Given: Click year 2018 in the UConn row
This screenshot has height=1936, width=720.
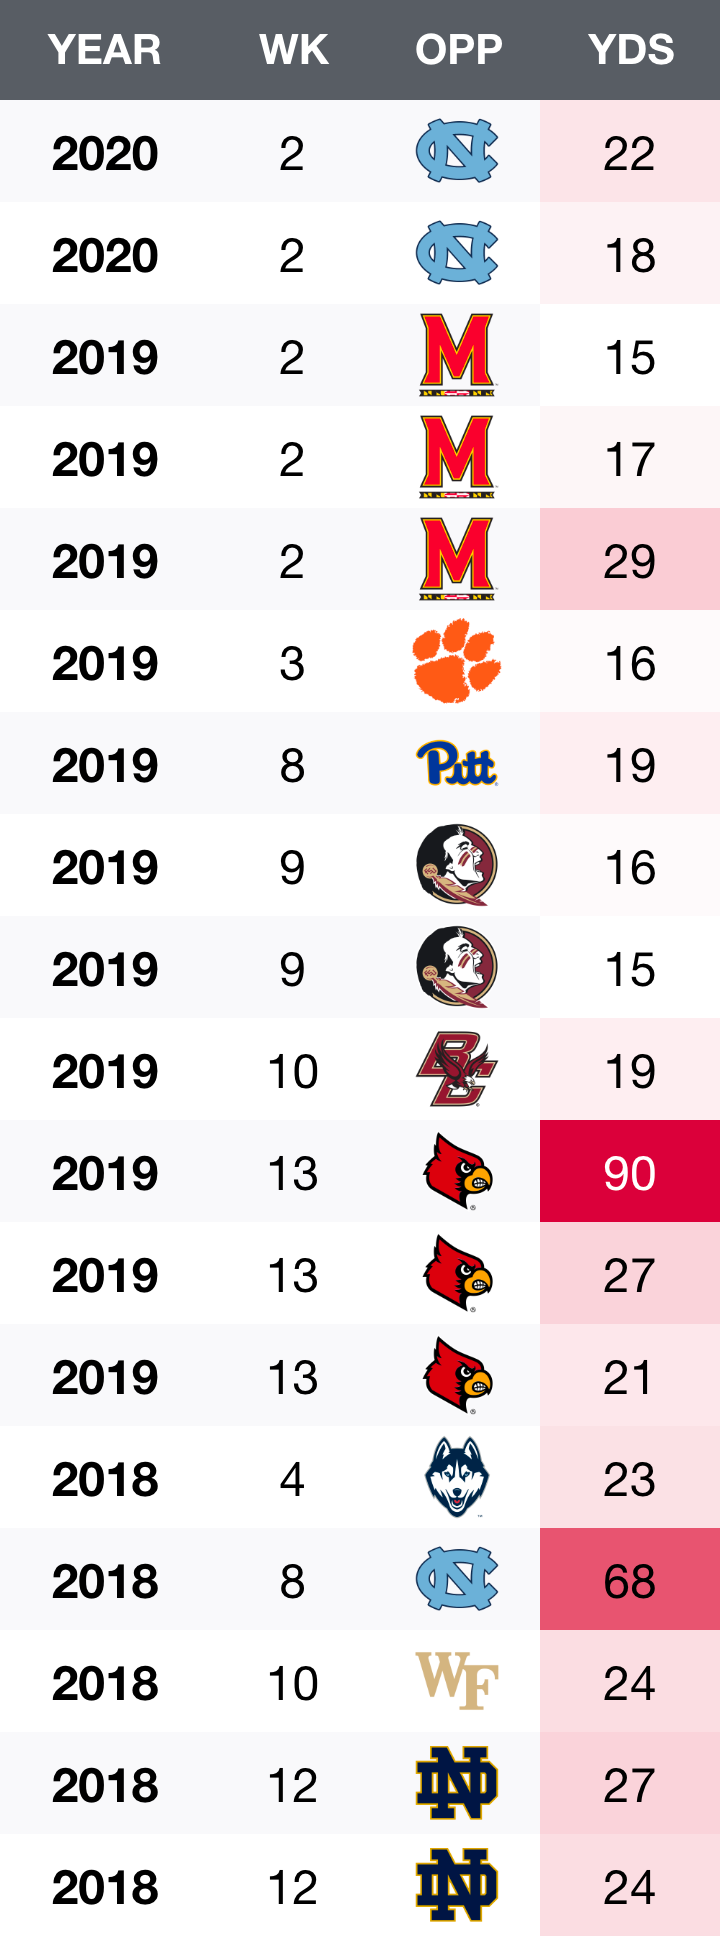Looking at the screenshot, I should tap(105, 1479).
